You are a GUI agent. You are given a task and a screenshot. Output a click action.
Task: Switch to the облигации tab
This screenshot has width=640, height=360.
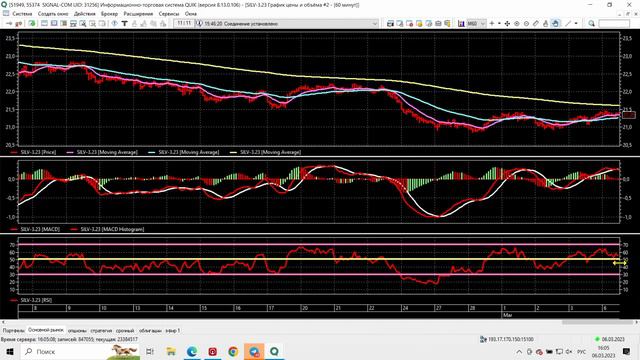click(x=150, y=331)
